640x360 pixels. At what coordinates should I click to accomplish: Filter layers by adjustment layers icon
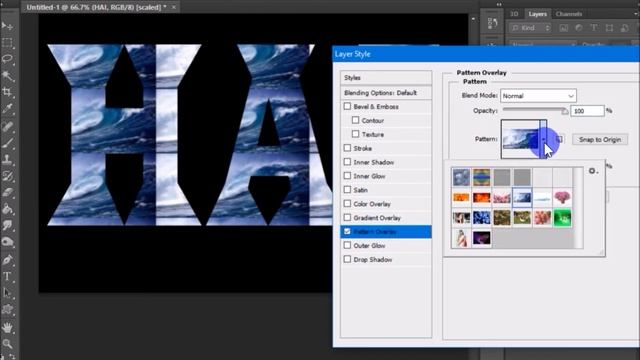pyautogui.click(x=578, y=28)
